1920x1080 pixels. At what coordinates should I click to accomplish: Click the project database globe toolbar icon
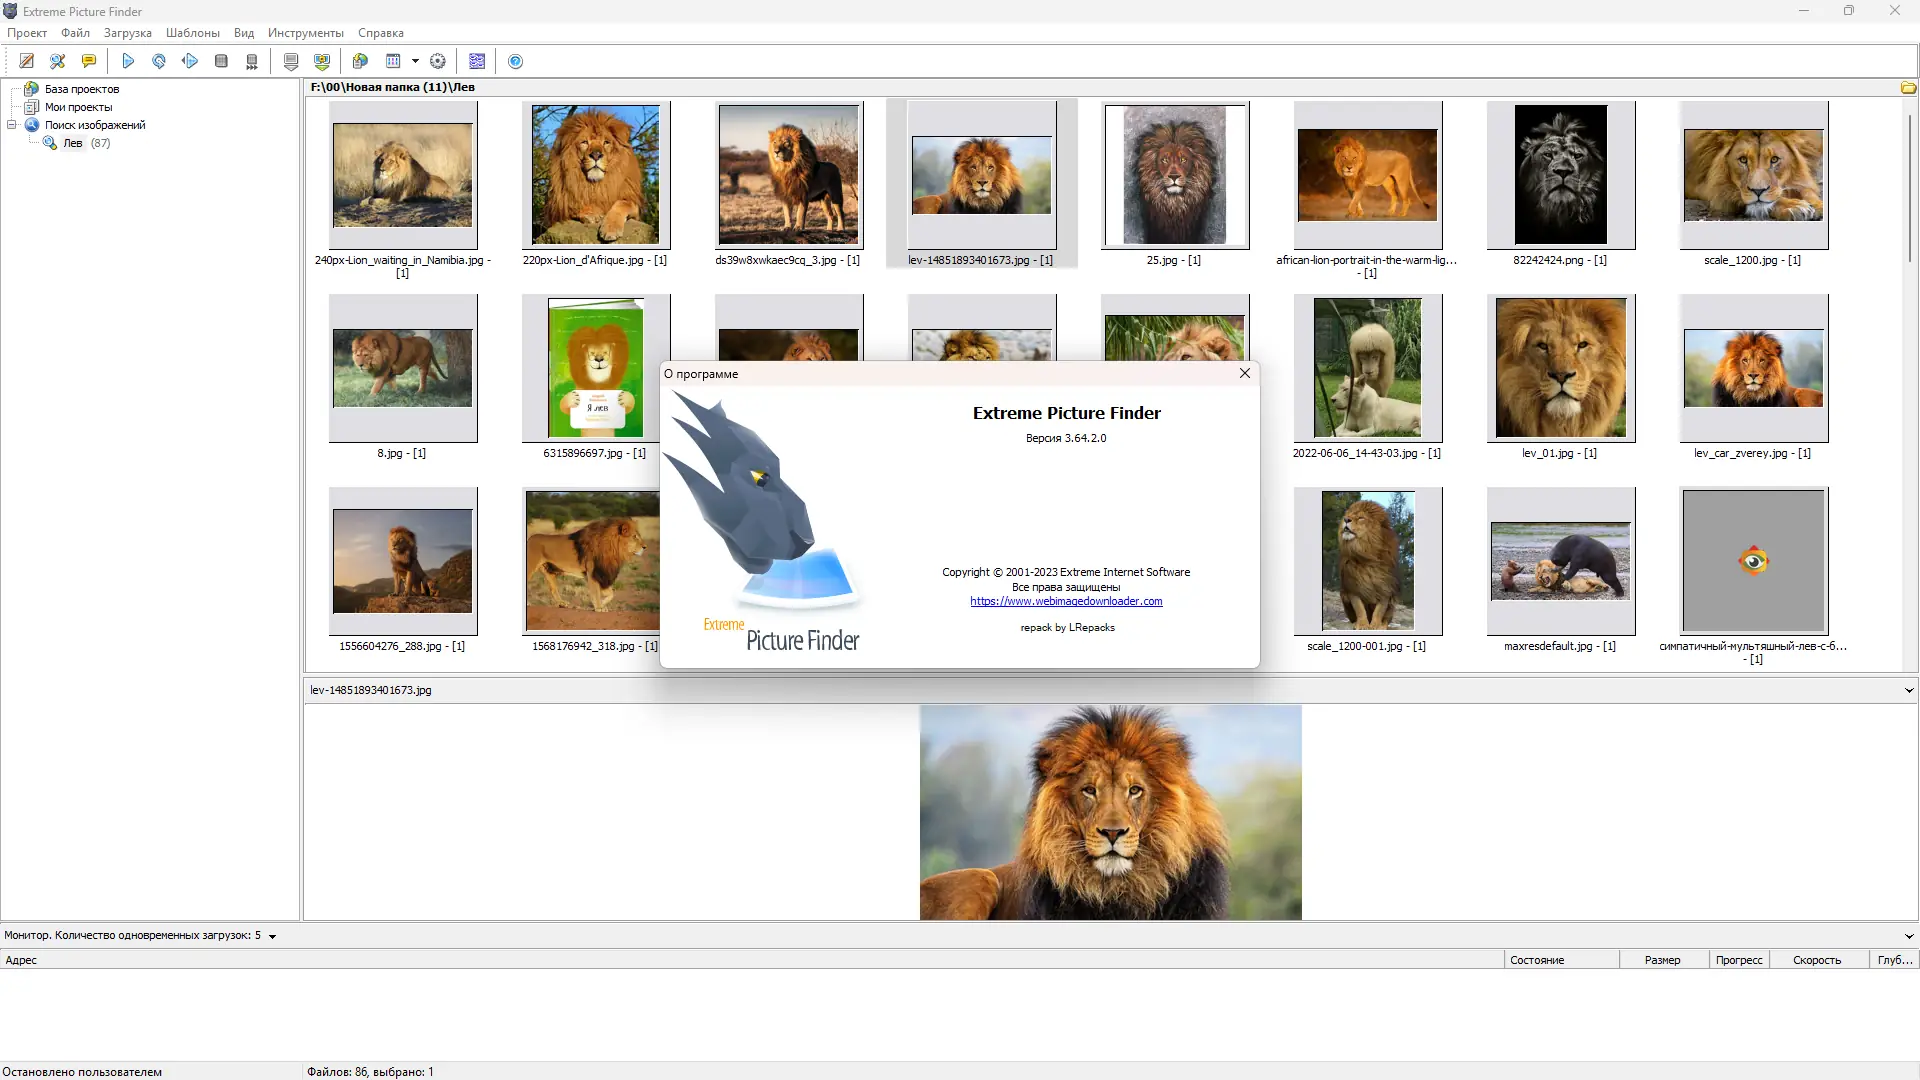click(360, 61)
